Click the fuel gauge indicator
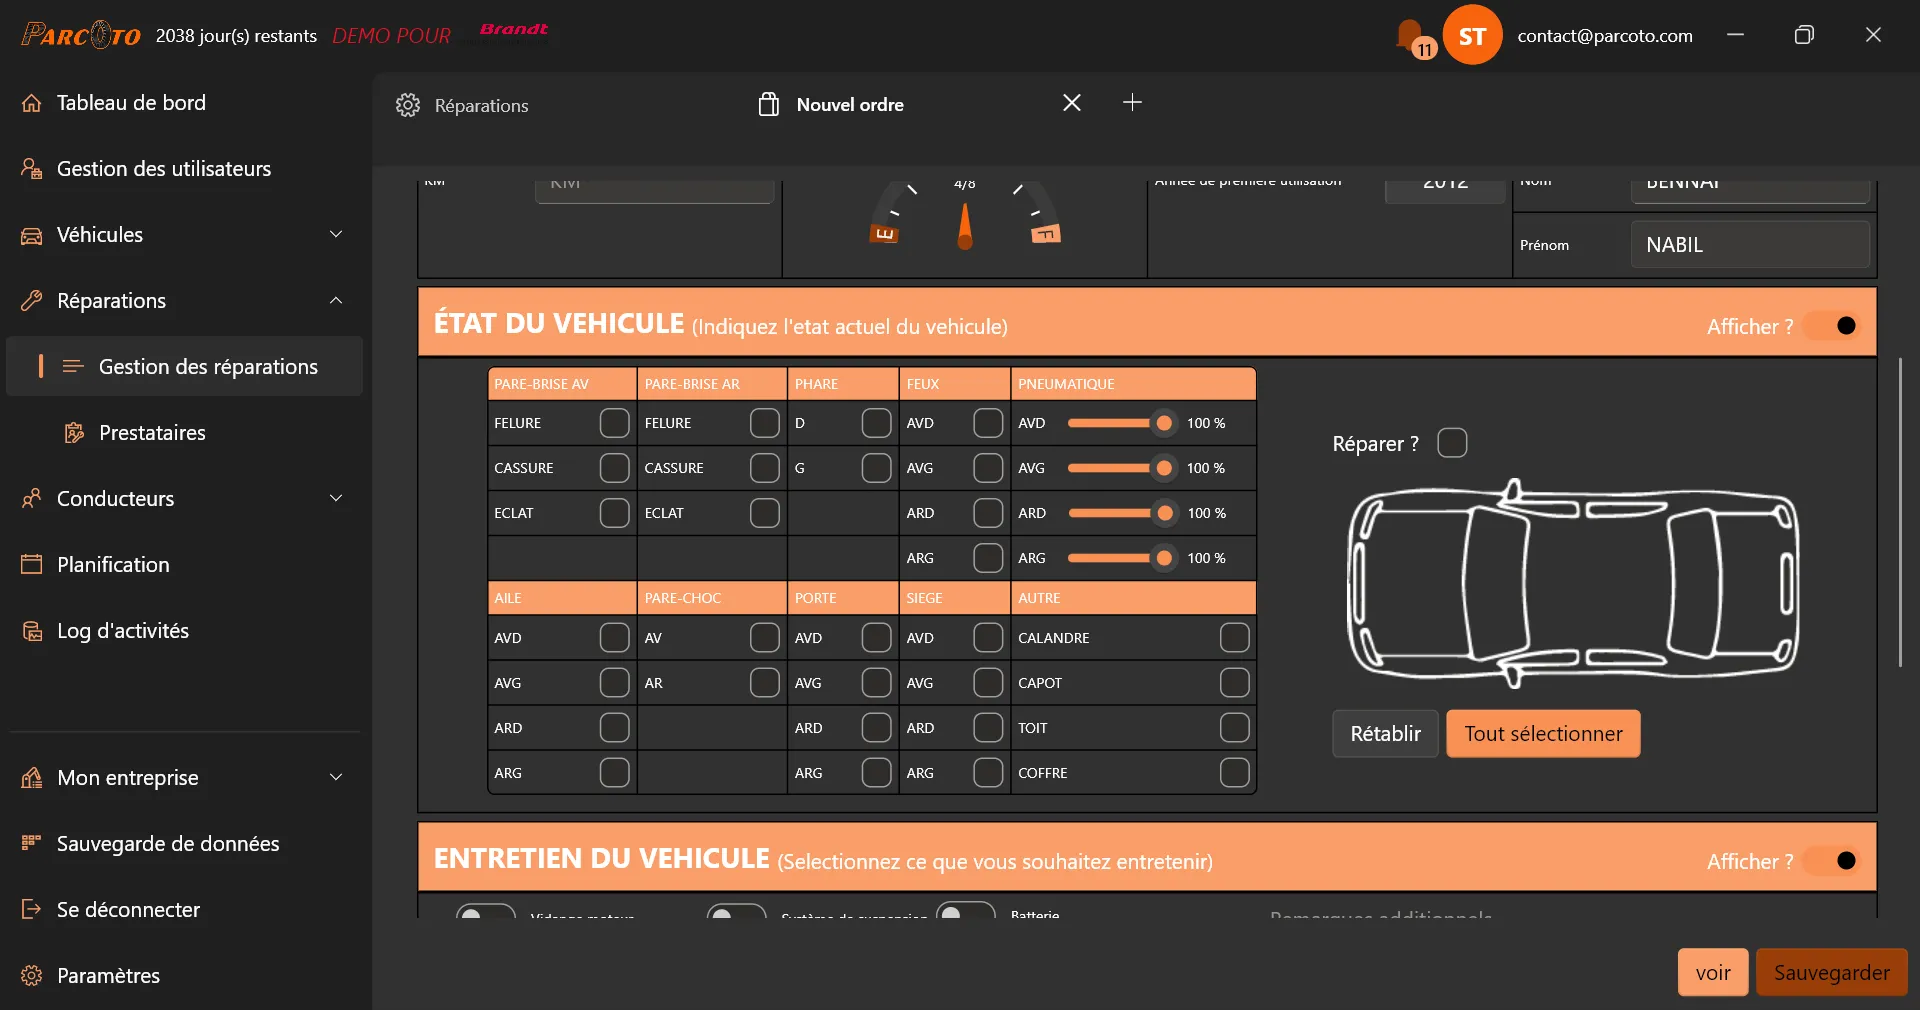 click(x=965, y=214)
